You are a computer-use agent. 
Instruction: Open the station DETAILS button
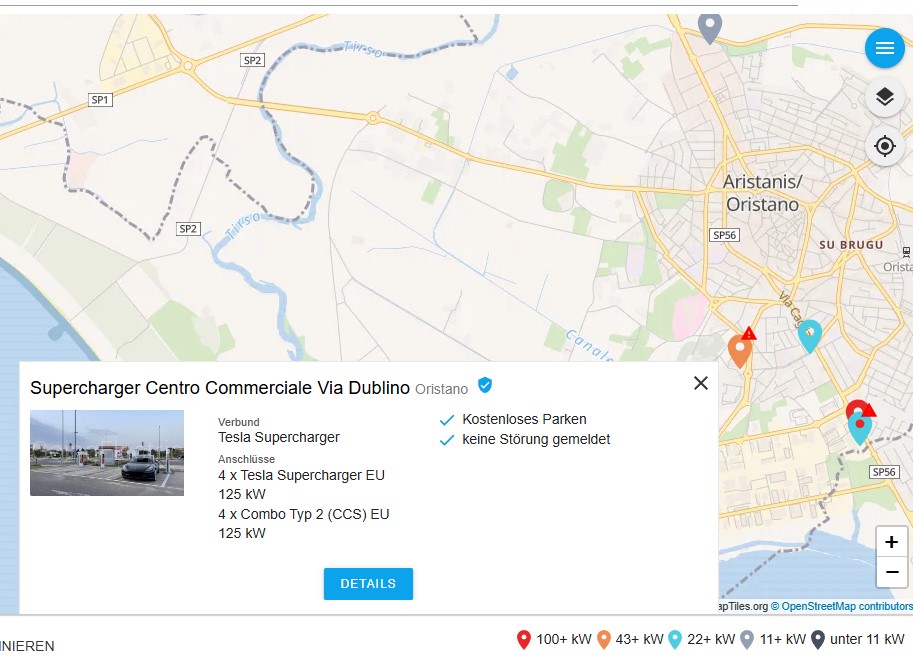(368, 584)
